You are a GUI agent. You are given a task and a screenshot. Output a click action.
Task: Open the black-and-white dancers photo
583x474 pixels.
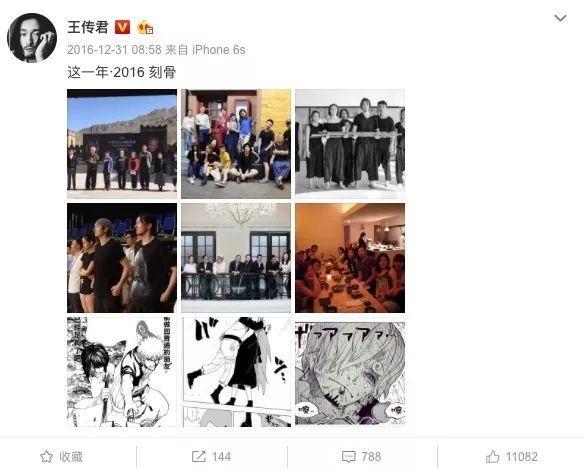350,144
